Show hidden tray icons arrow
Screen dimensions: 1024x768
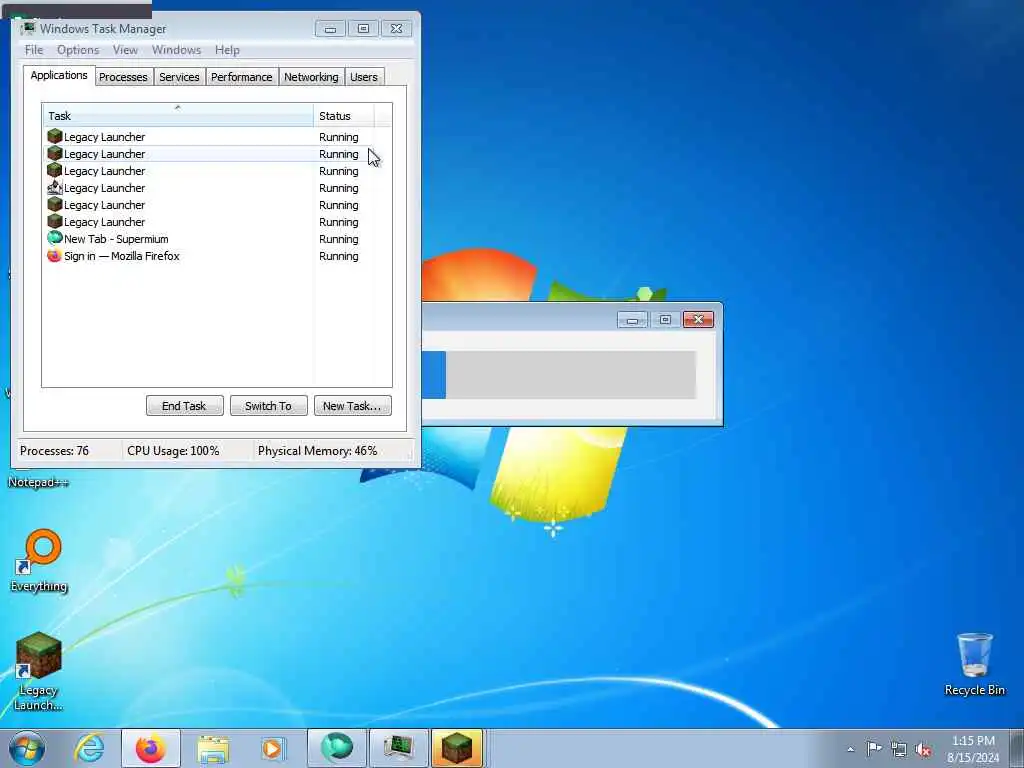[x=850, y=749]
